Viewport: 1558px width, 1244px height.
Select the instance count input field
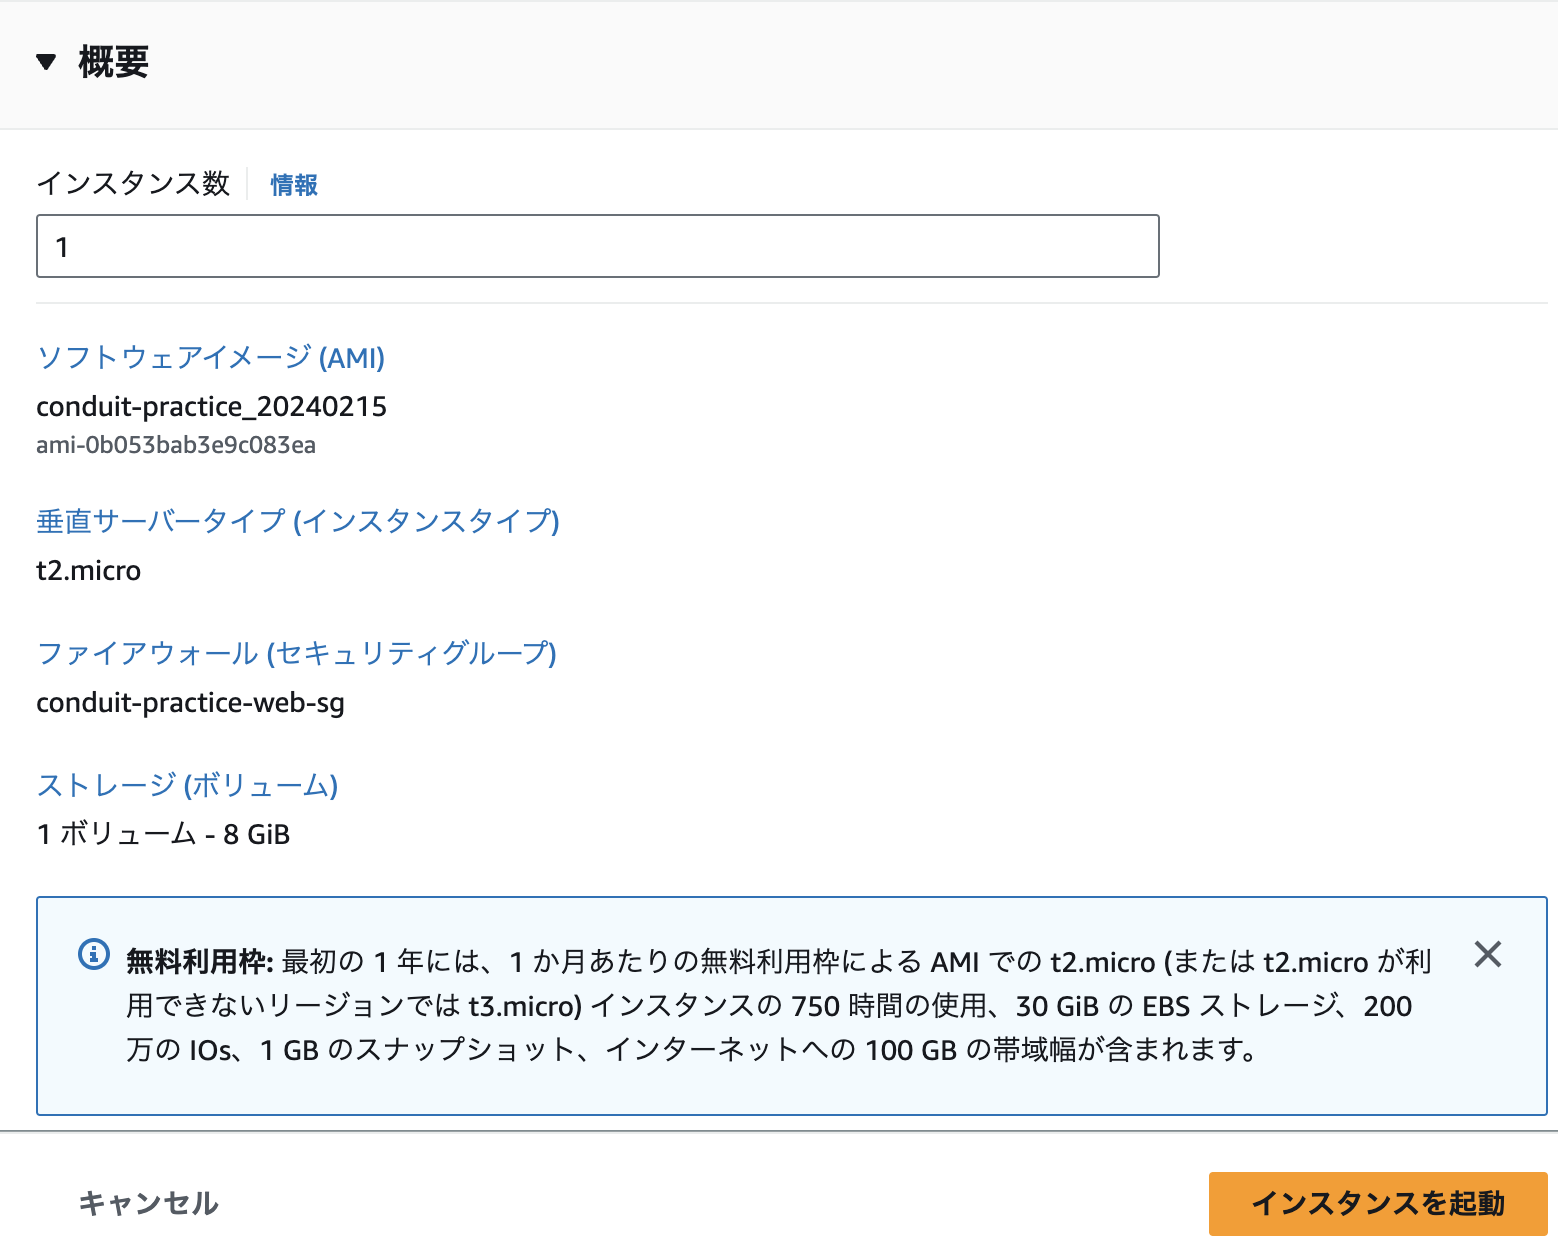click(x=597, y=246)
